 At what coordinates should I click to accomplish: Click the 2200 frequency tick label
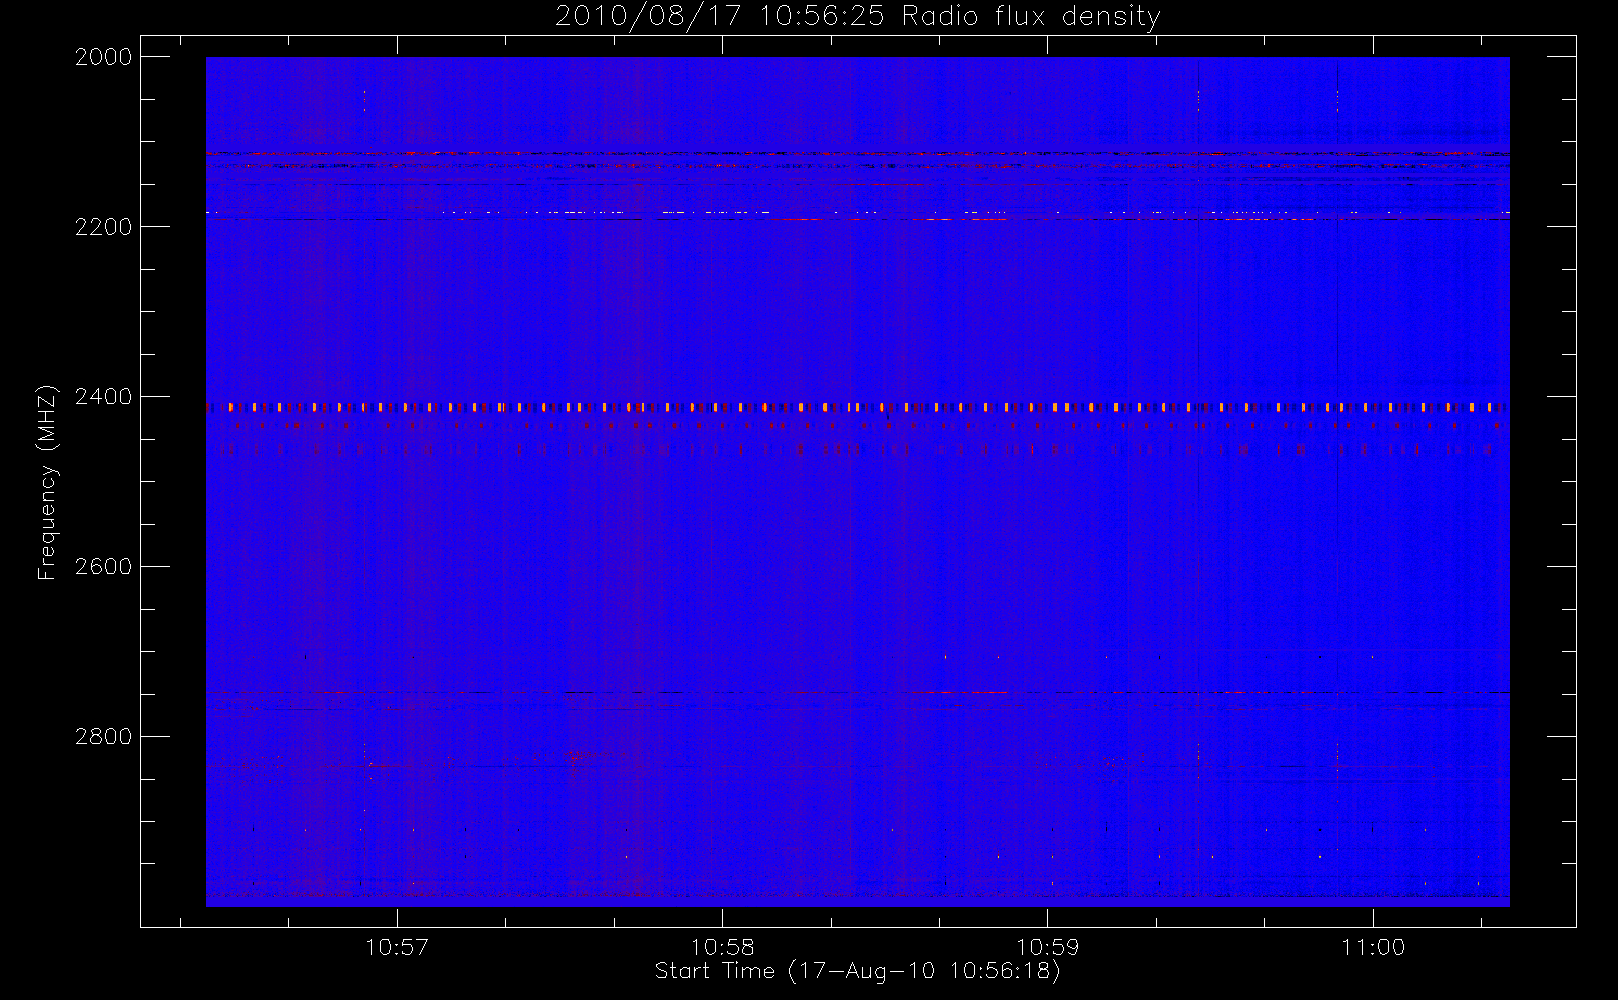(x=104, y=227)
